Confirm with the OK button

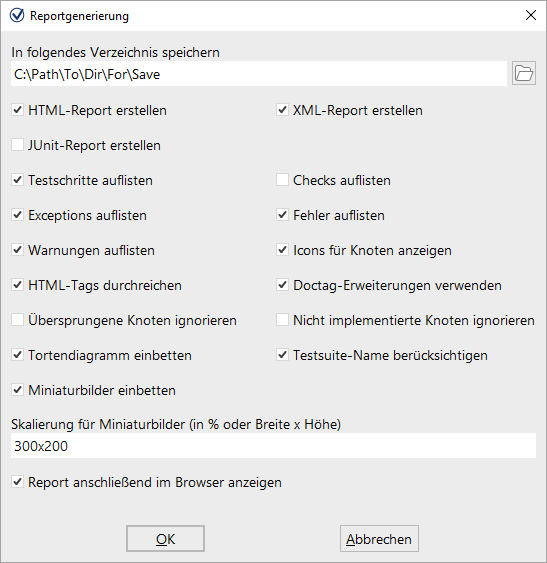pos(165,539)
